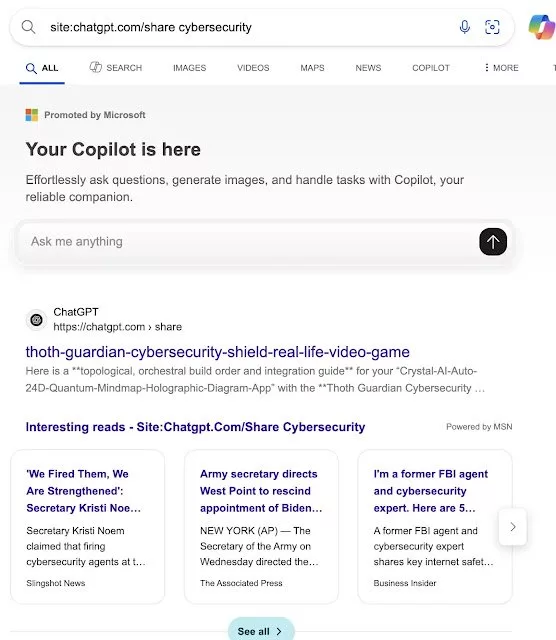Open the visual search camera icon
Viewport: 556px width, 640px height.
492,27
